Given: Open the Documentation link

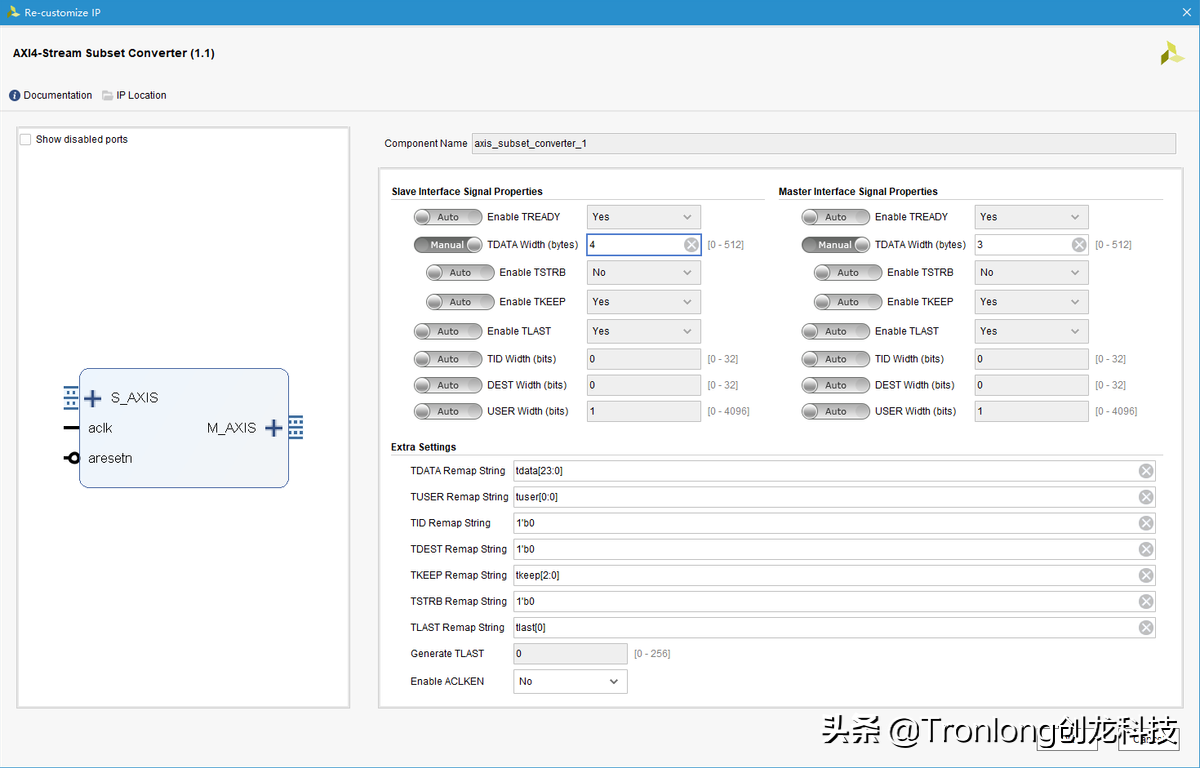Looking at the screenshot, I should (58, 96).
